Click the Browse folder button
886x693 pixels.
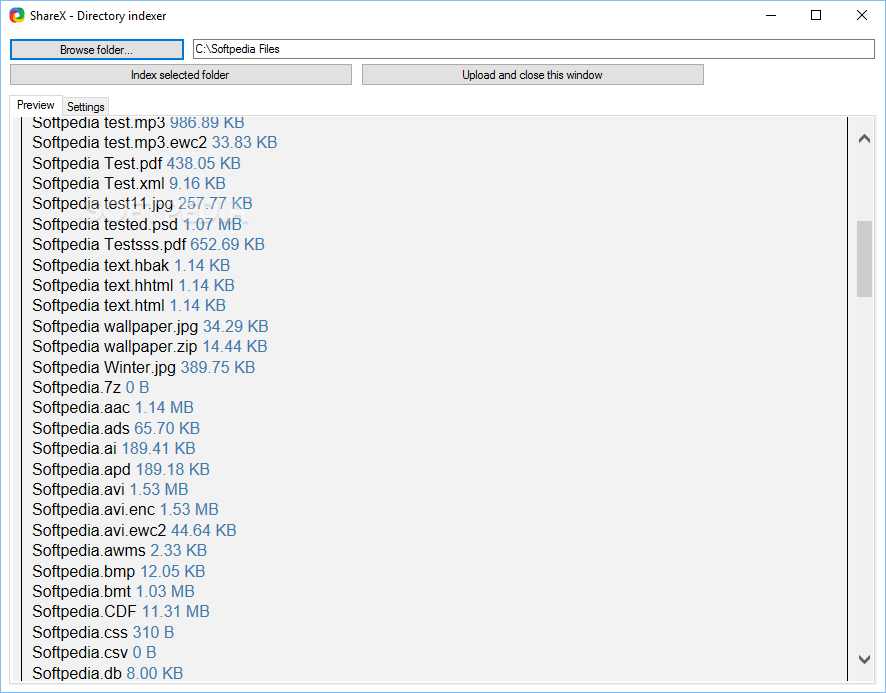point(97,50)
